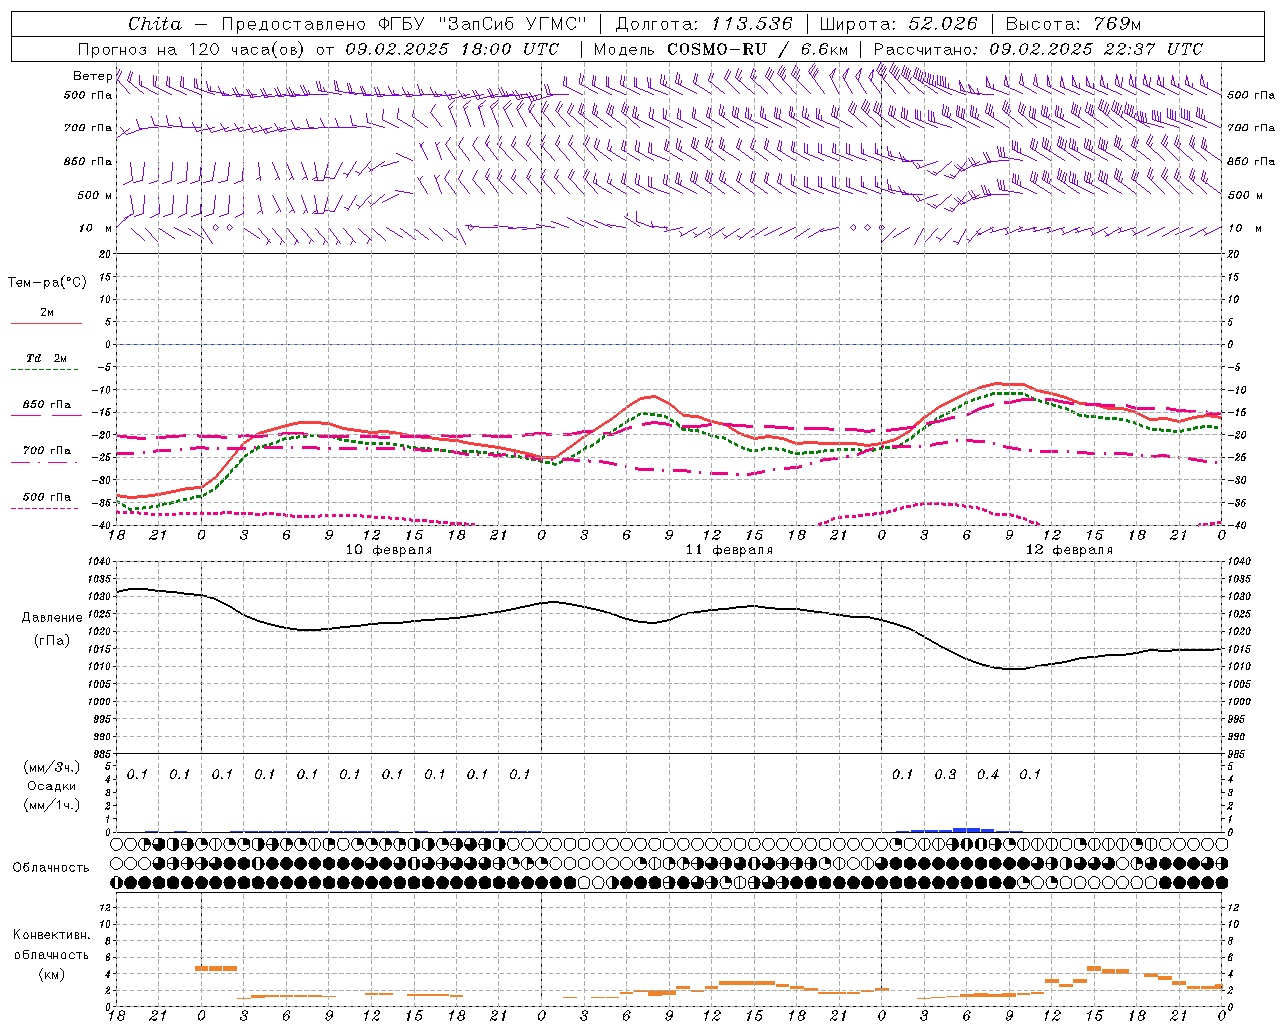Click the "(мм/1ч.)" unit label
The width and height of the screenshot is (1280, 1024).
click(52, 804)
